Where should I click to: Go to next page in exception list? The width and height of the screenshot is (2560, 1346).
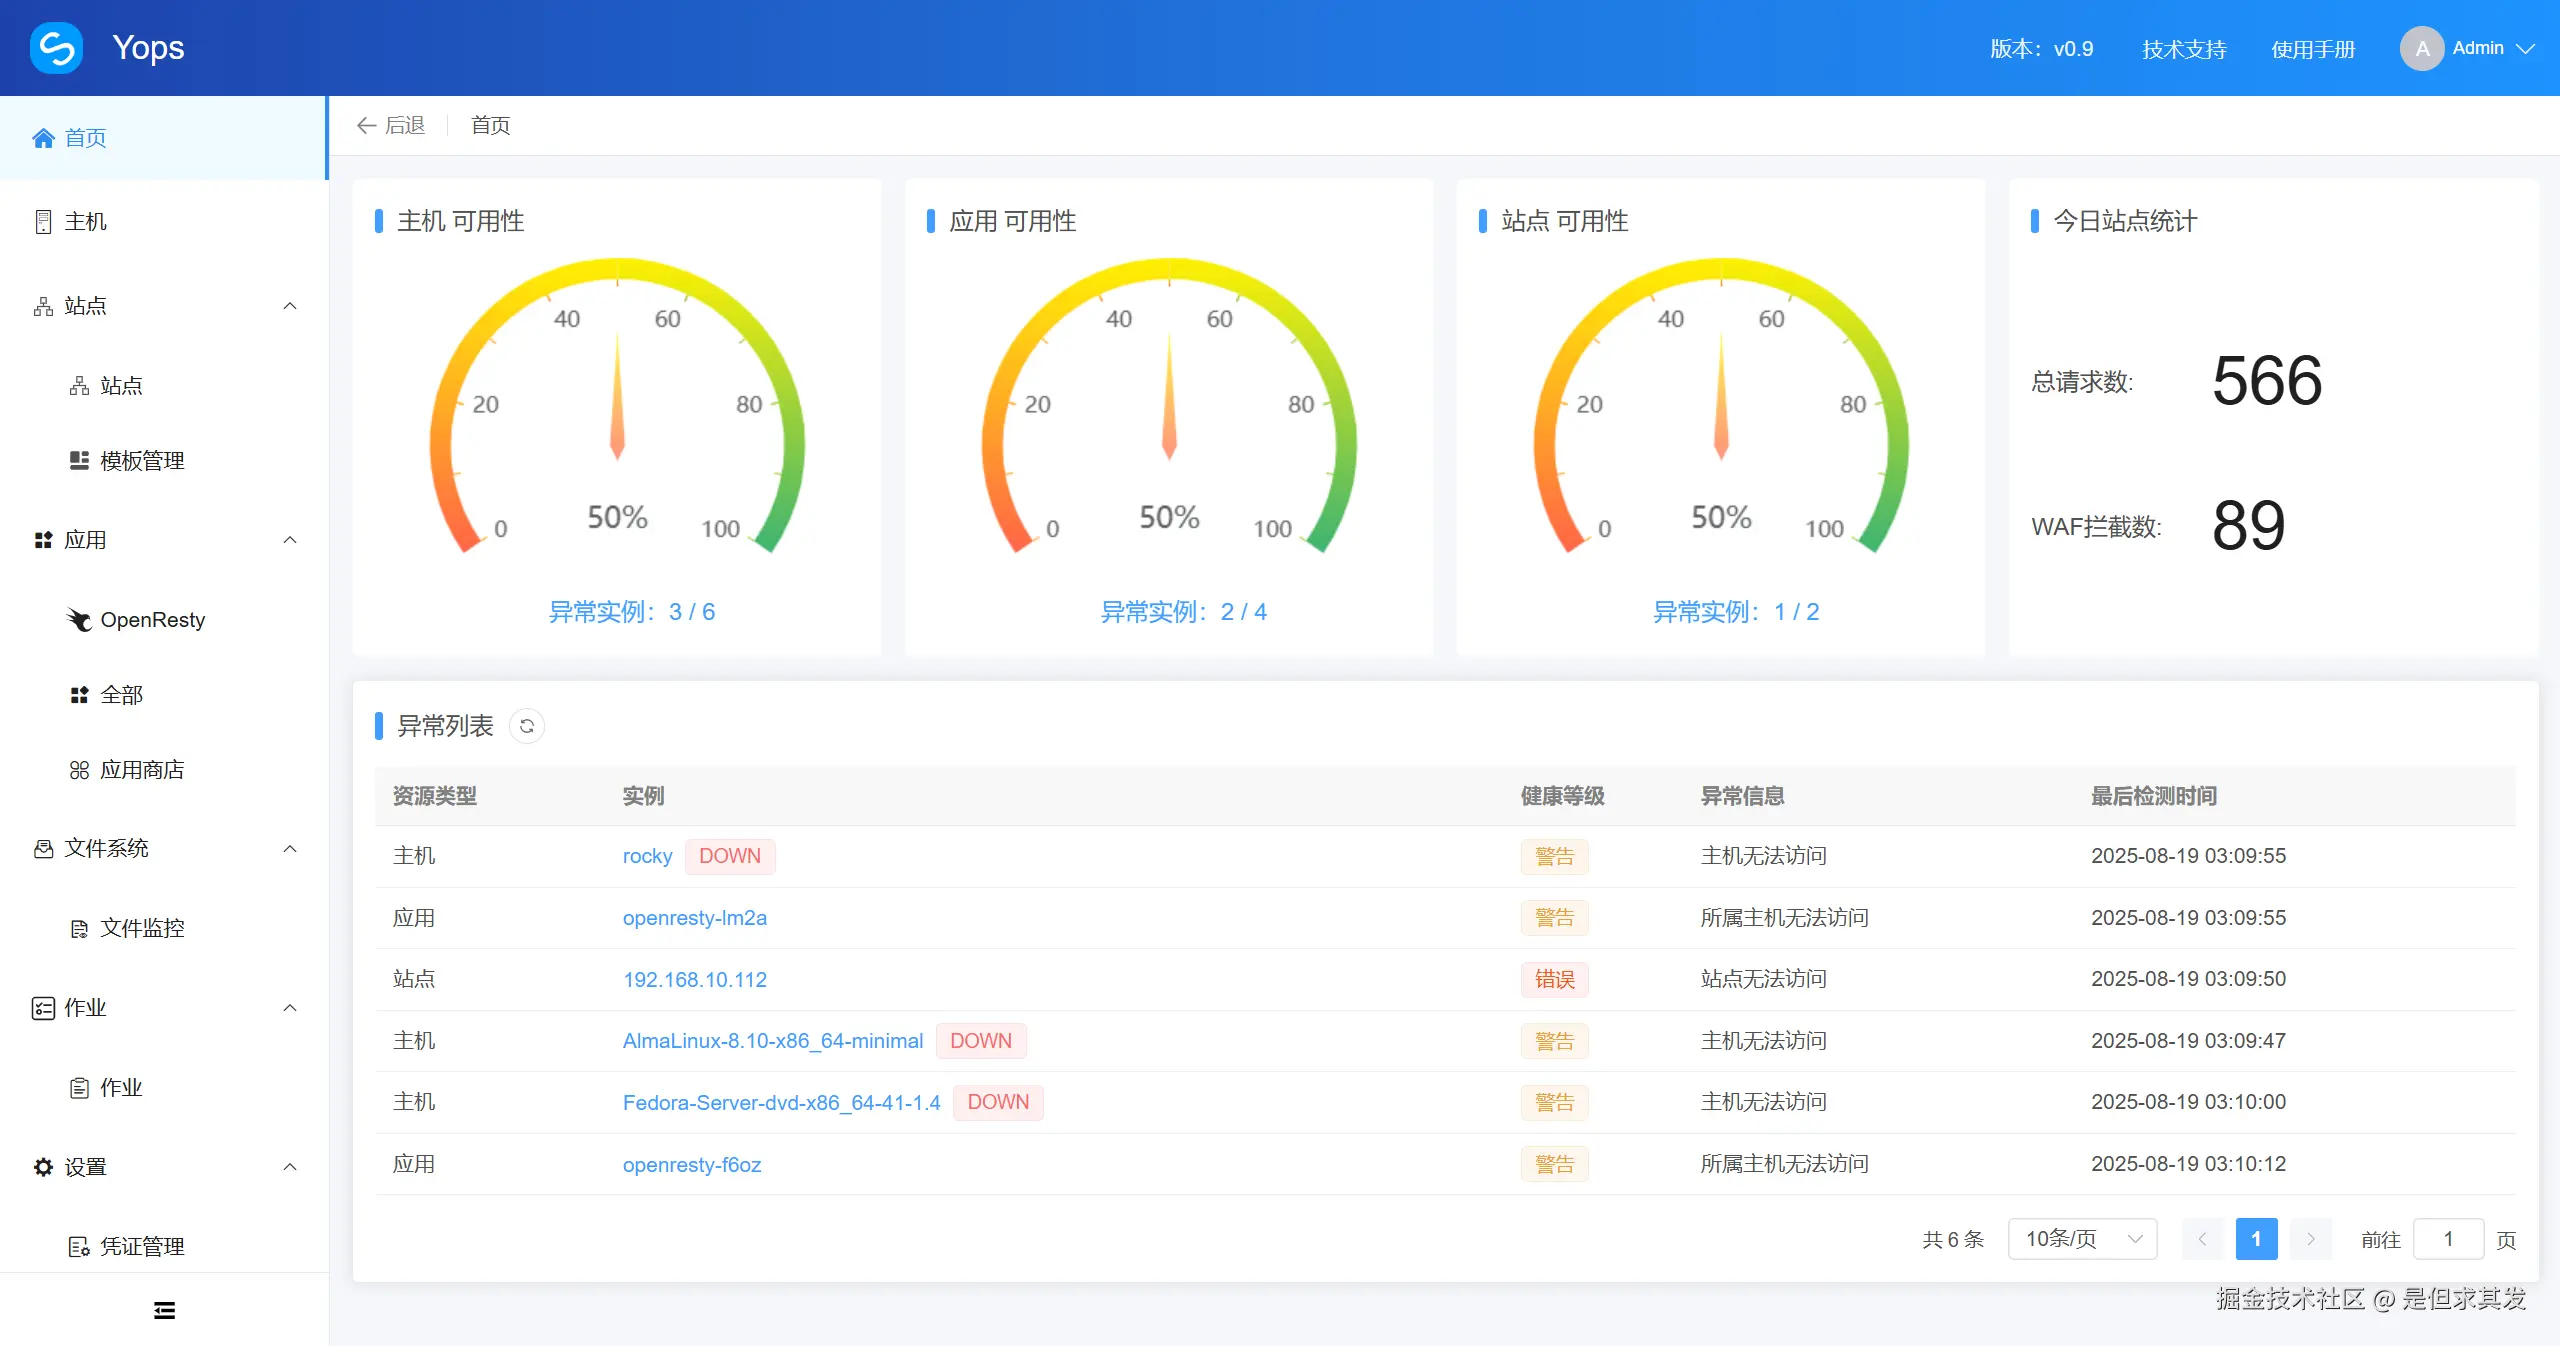pyautogui.click(x=2310, y=1239)
